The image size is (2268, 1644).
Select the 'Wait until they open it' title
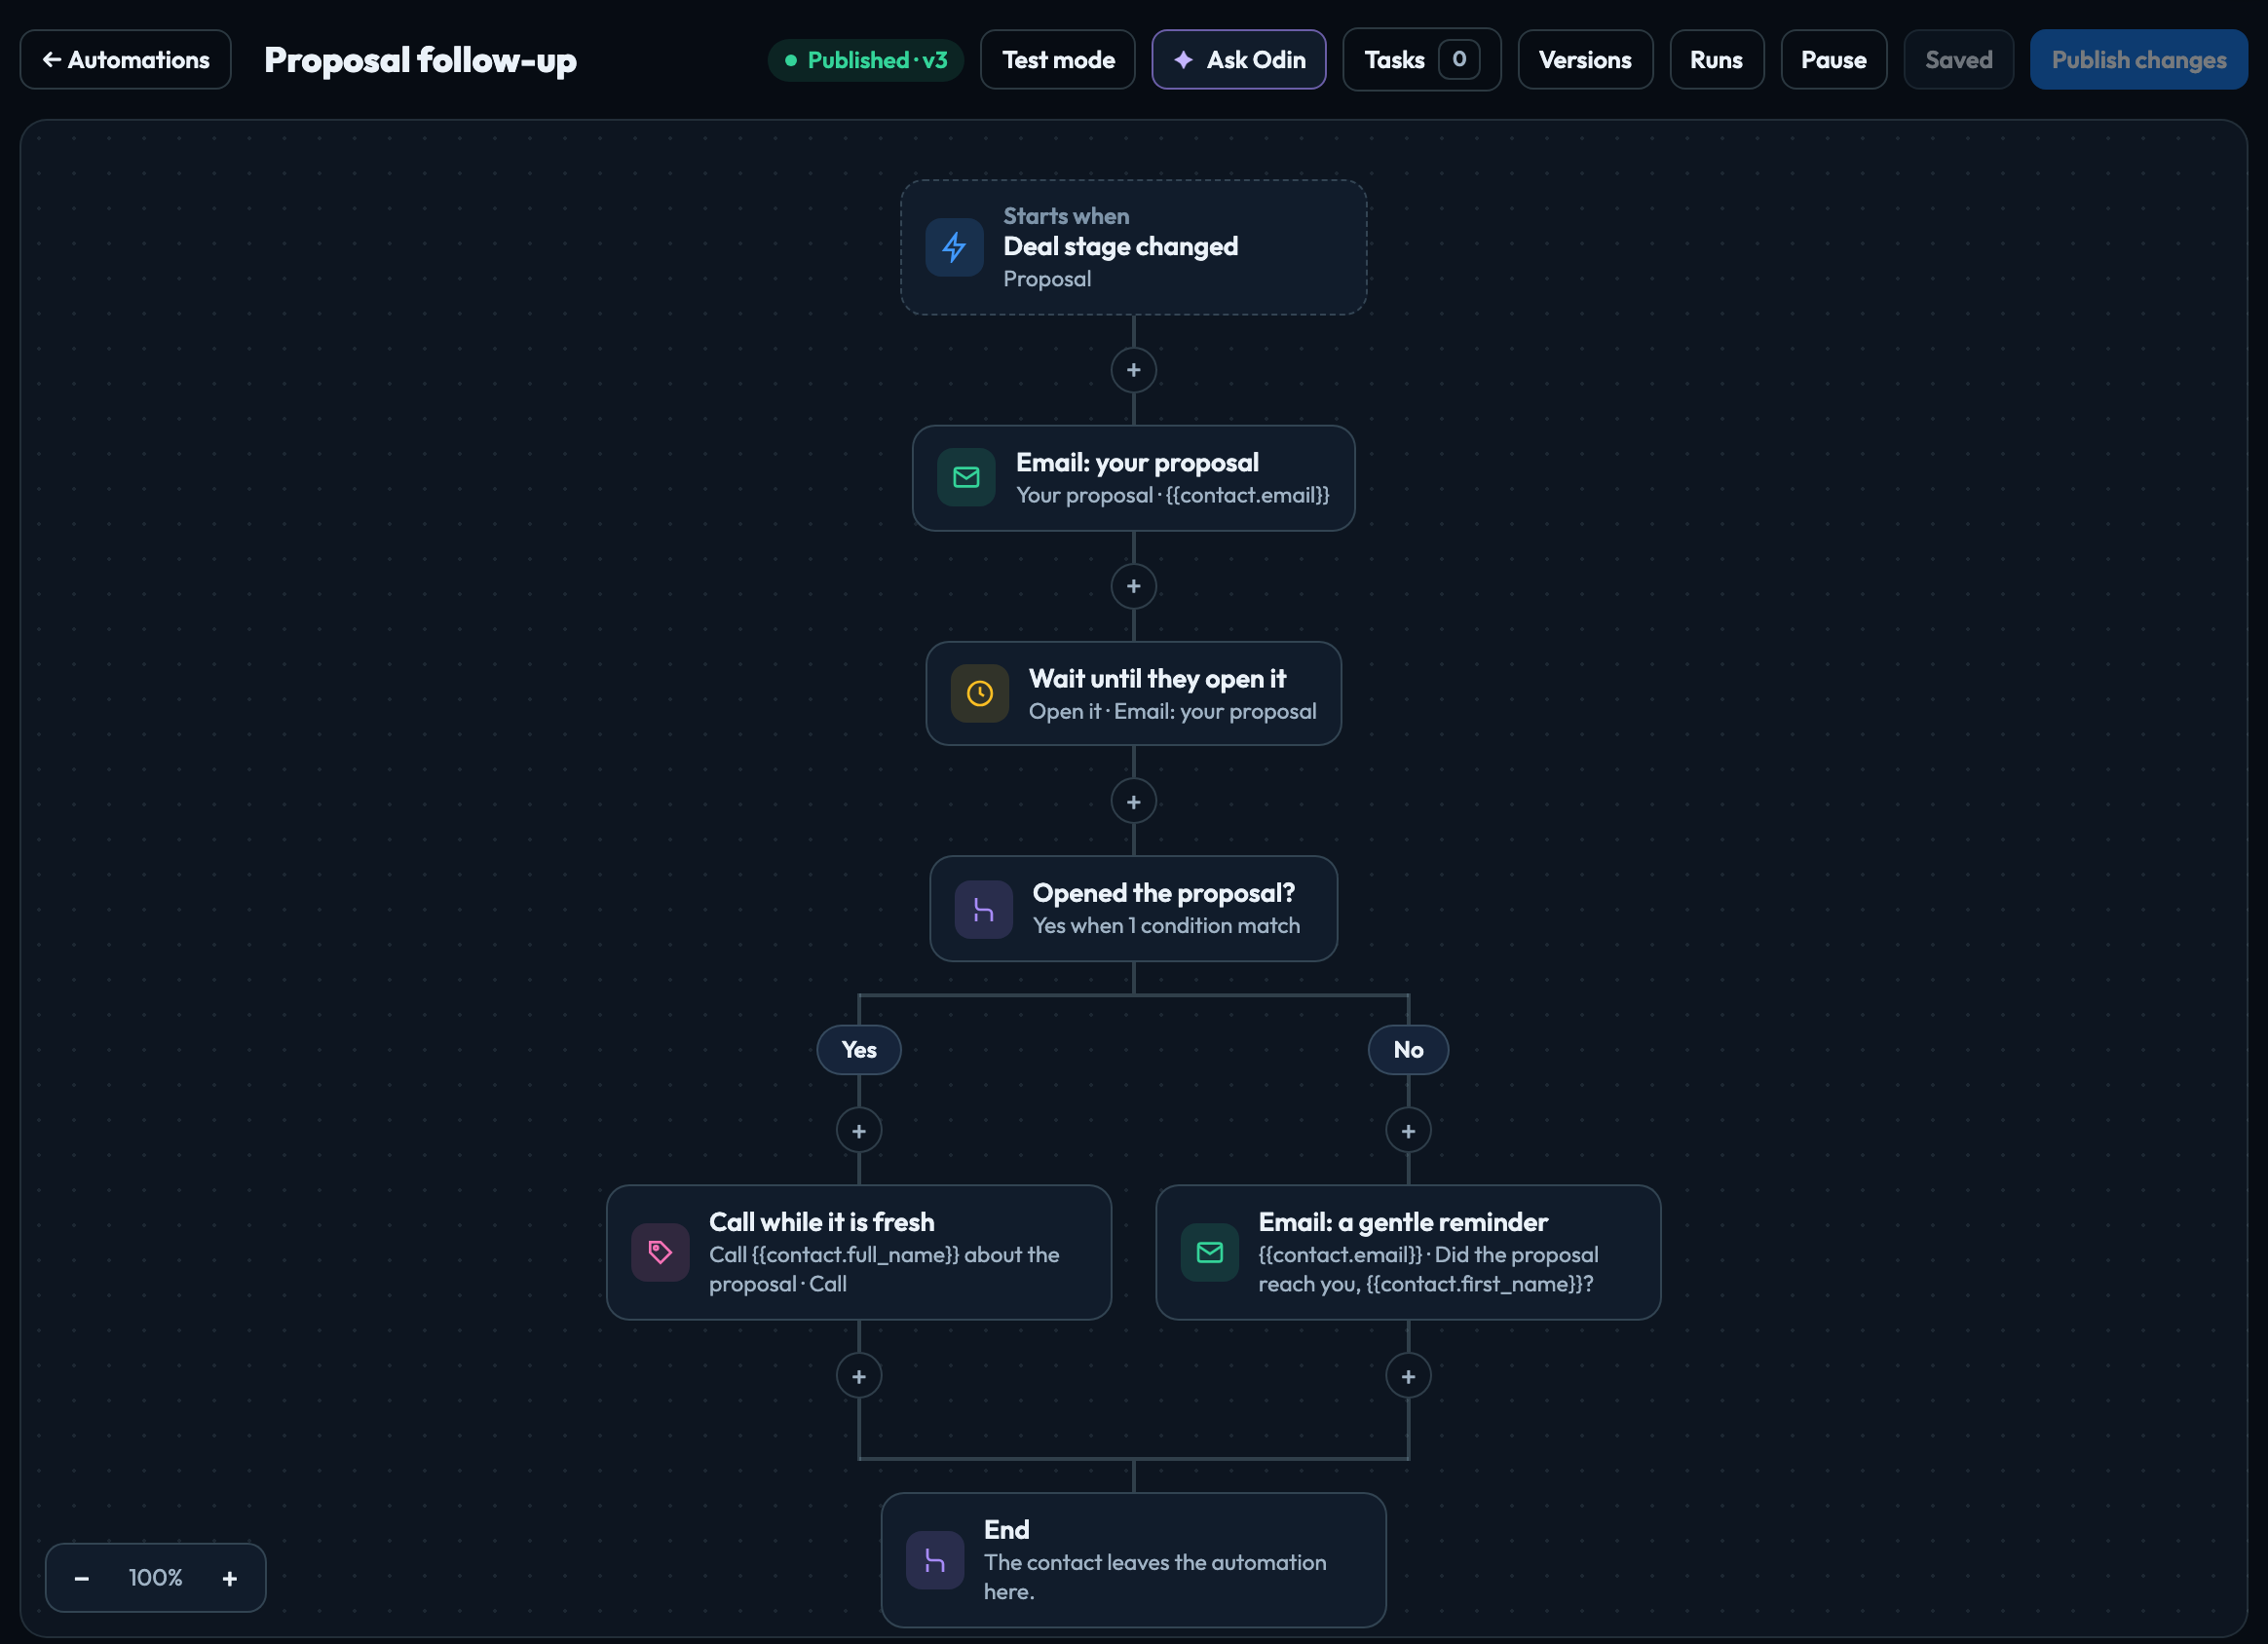[1157, 679]
